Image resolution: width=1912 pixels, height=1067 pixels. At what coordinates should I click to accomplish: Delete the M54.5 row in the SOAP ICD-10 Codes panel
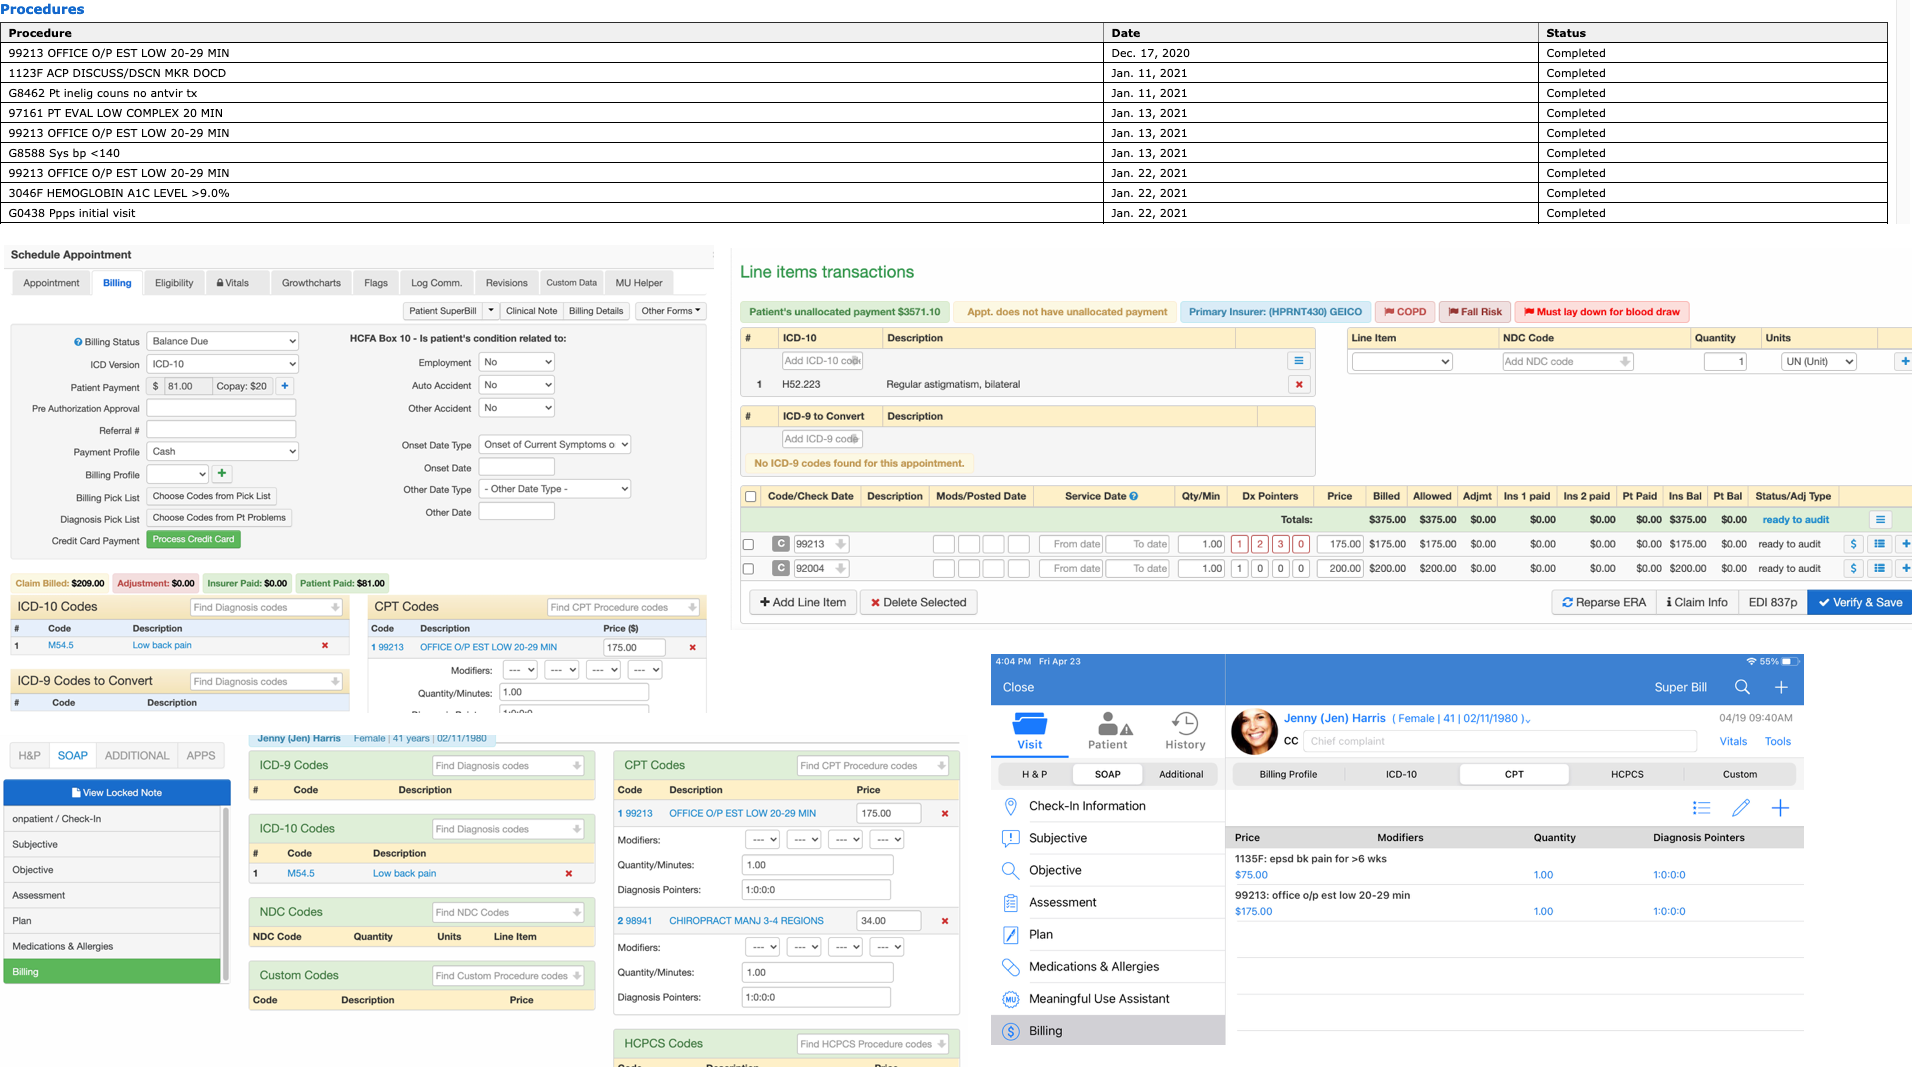point(569,874)
